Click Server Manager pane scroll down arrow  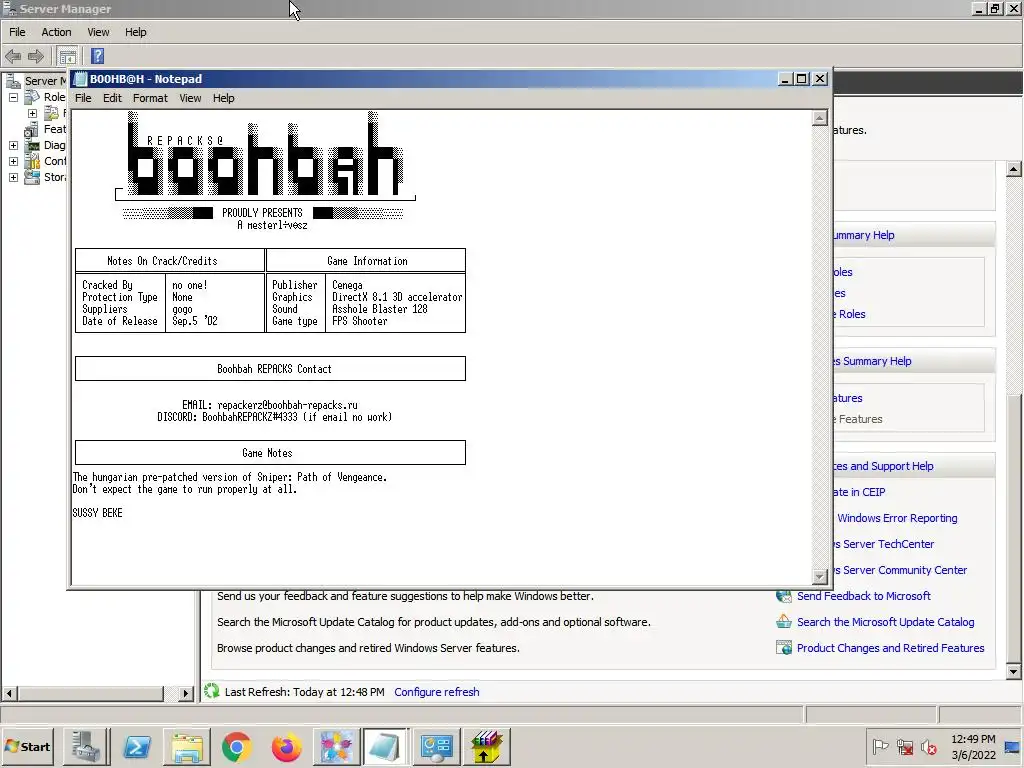point(1013,671)
